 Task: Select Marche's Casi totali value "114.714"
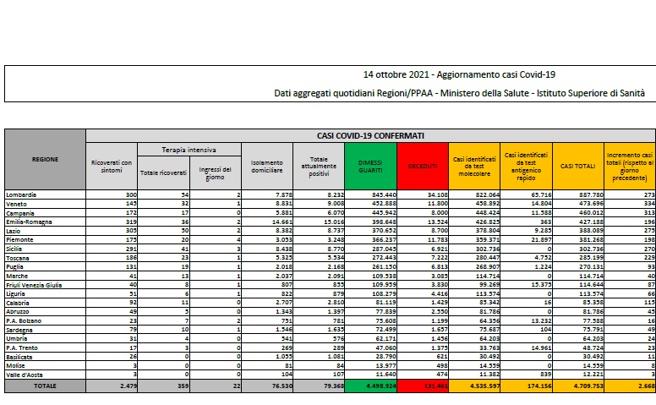591,276
